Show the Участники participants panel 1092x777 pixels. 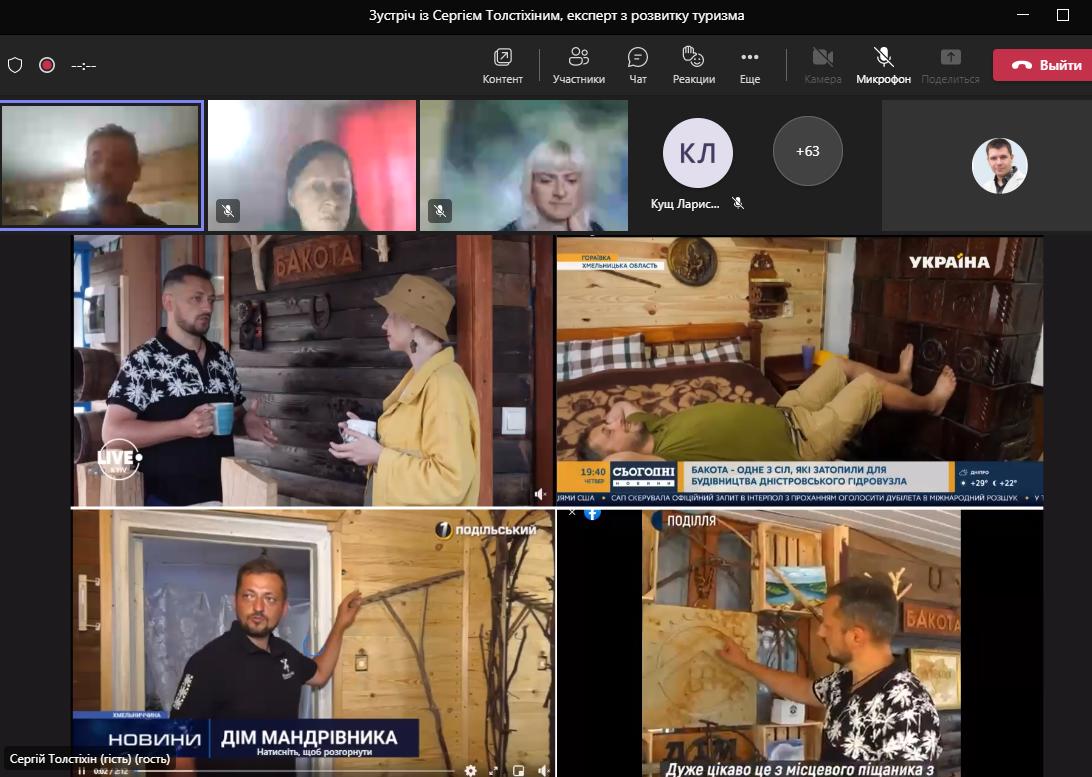(578, 65)
